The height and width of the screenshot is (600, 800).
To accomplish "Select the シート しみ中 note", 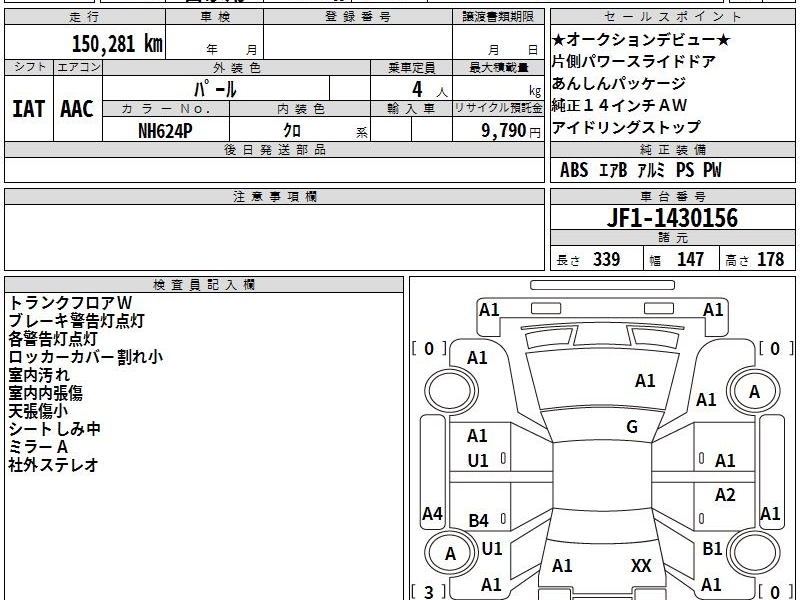I will pyautogui.click(x=54, y=429).
